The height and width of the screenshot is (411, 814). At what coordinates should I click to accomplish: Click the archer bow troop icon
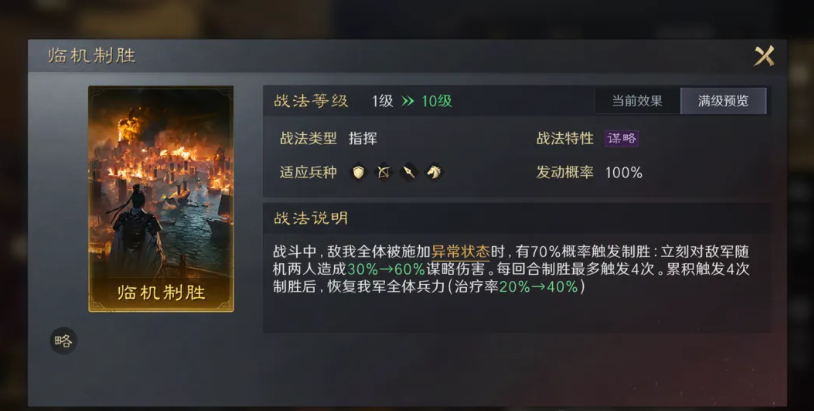click(384, 172)
